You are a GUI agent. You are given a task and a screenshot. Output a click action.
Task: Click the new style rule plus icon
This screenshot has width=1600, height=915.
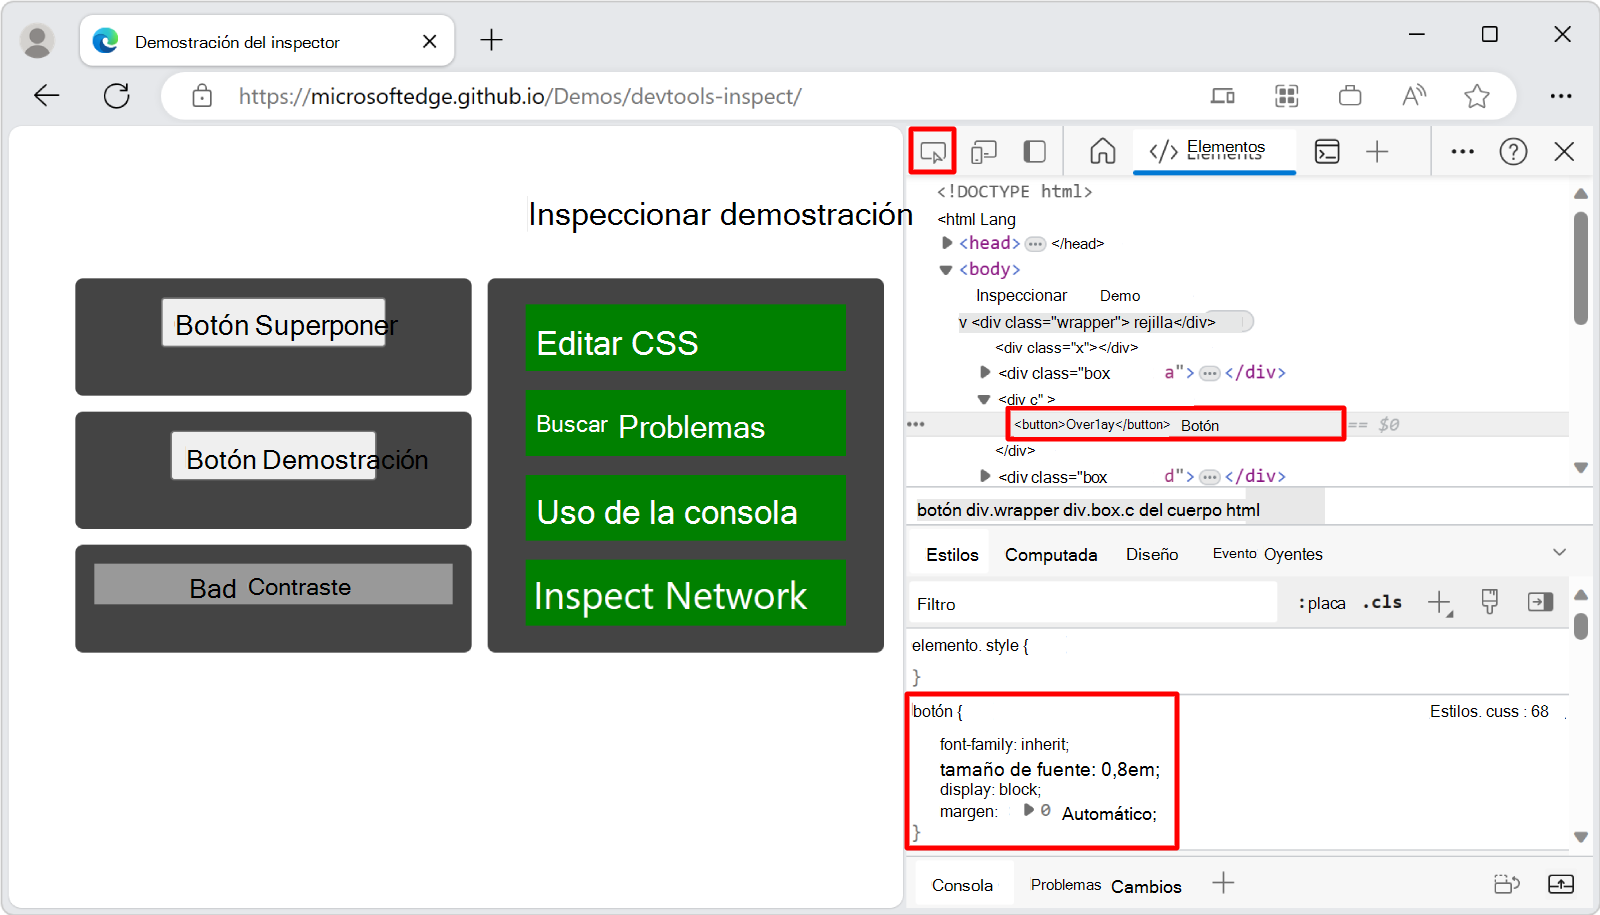[1440, 602]
